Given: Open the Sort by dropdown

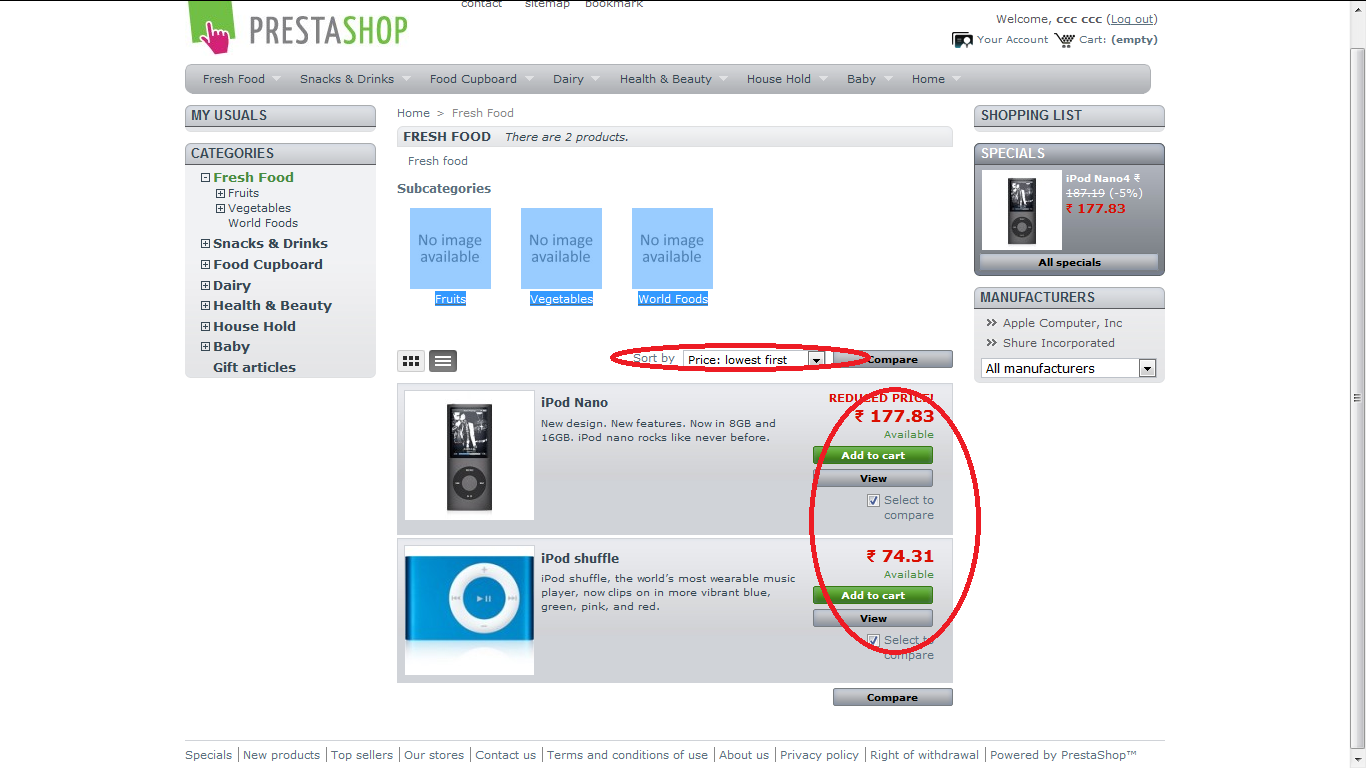Looking at the screenshot, I should (x=754, y=360).
